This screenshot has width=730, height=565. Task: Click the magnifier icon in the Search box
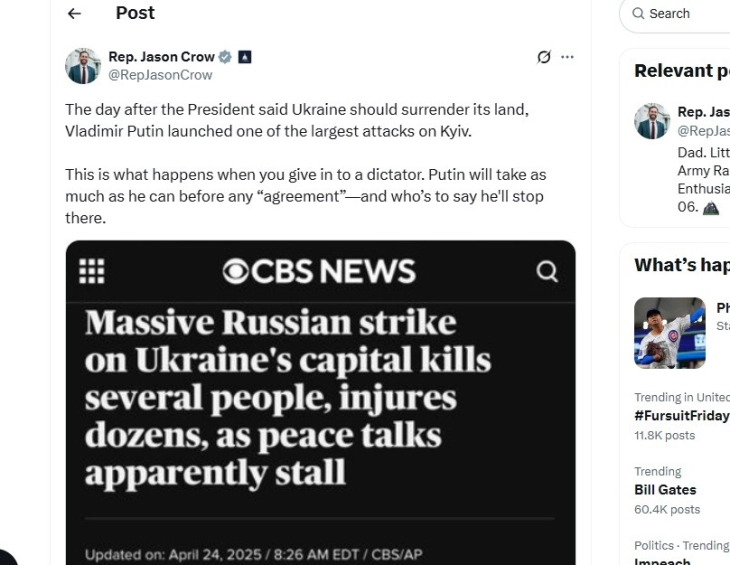[x=638, y=14]
